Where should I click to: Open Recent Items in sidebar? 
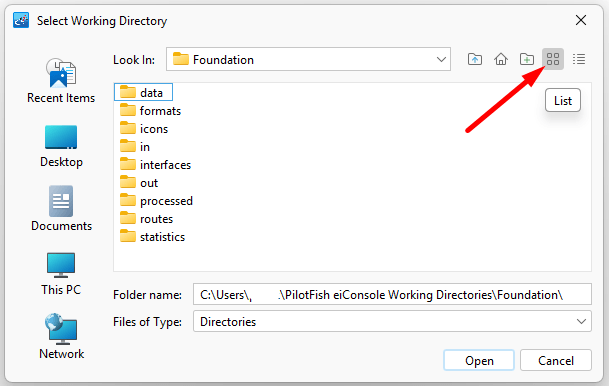61,81
